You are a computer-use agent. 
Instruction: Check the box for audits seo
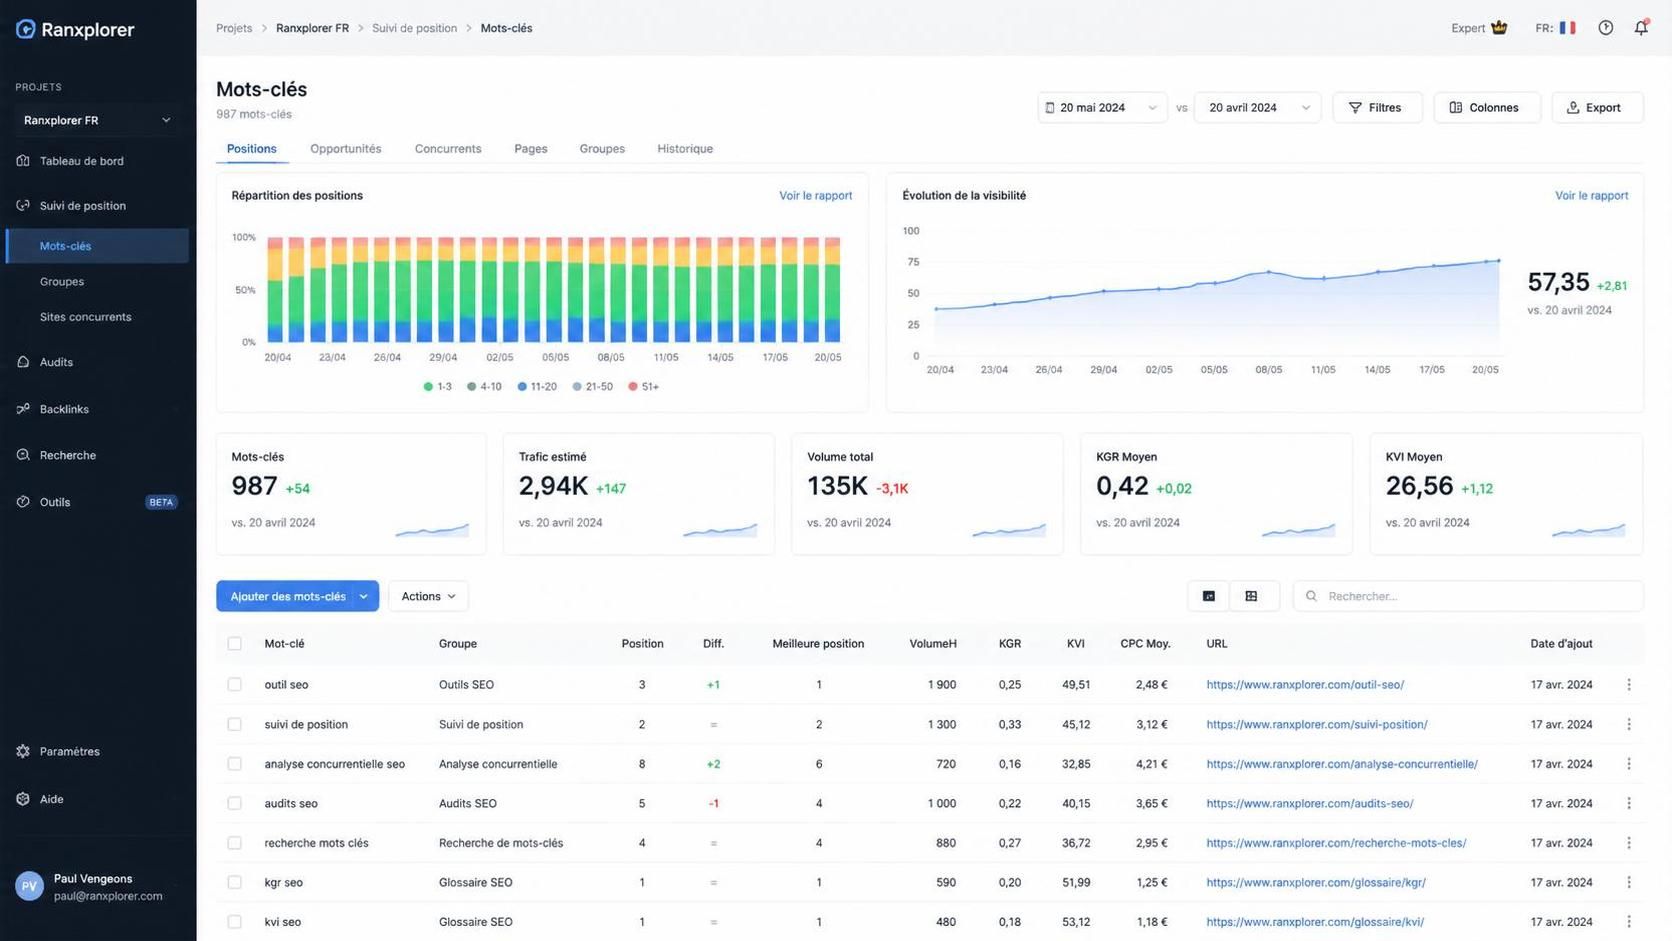point(234,803)
